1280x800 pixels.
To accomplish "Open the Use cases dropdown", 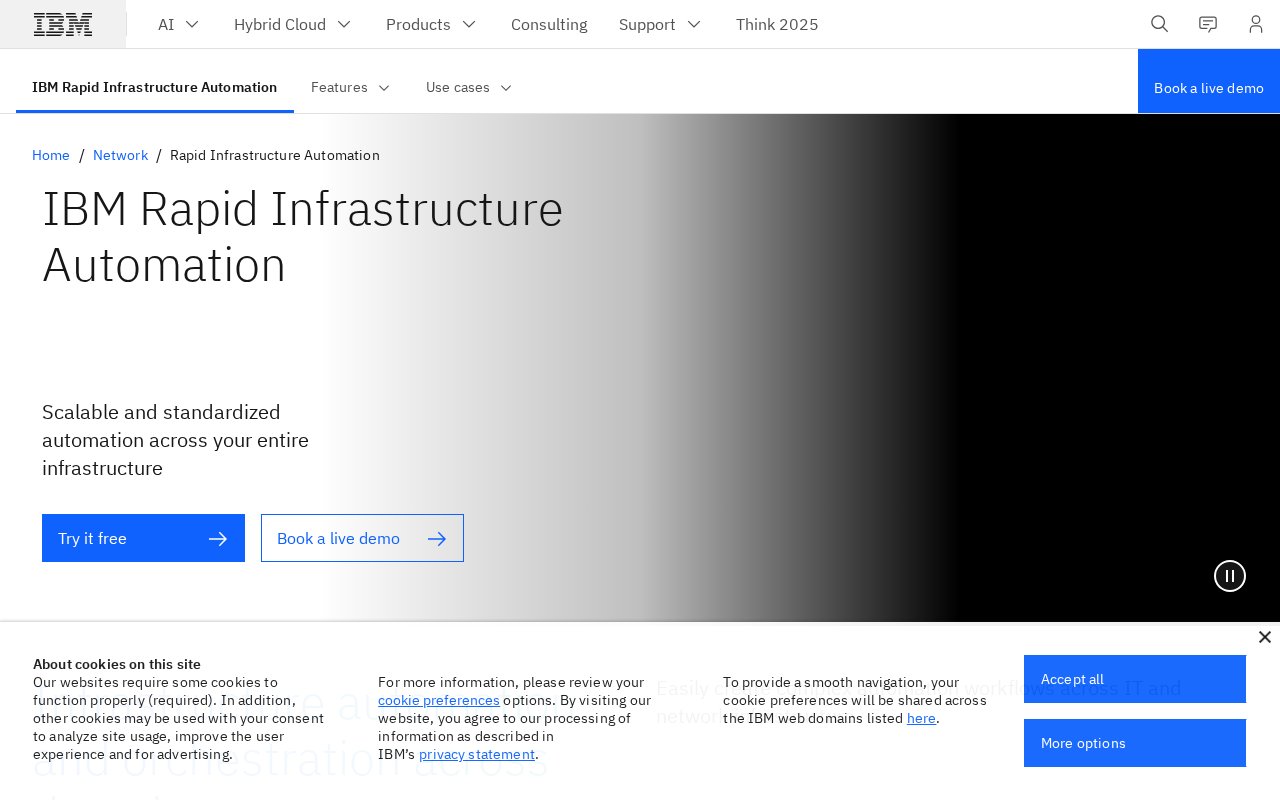I will [x=469, y=87].
